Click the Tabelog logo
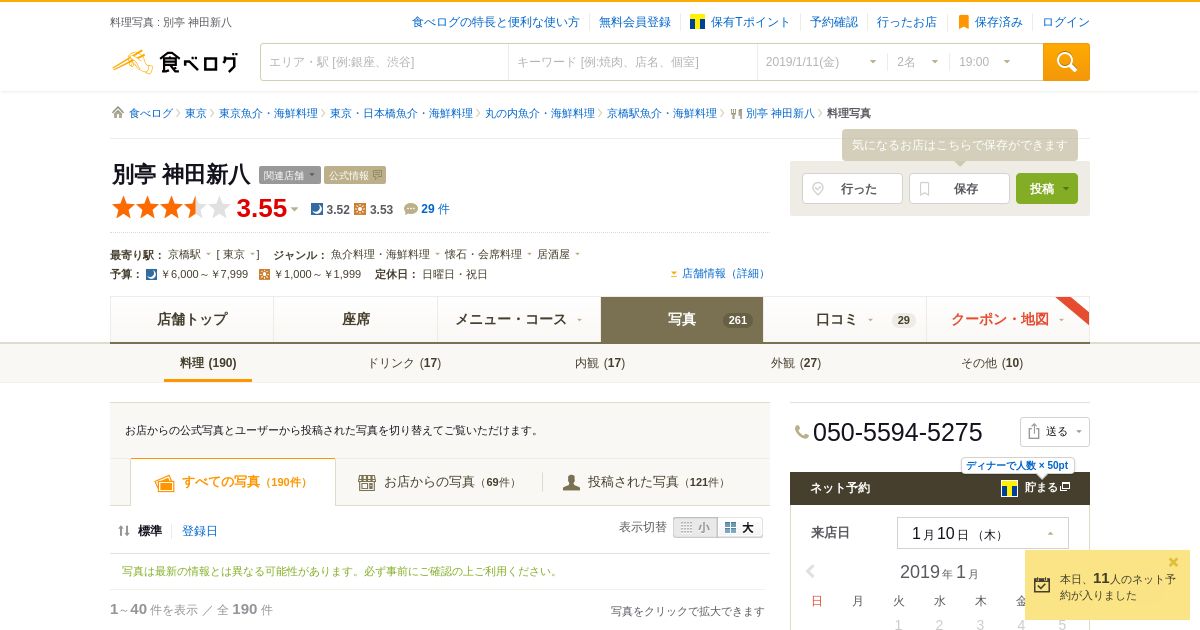The height and width of the screenshot is (630, 1200). click(175, 62)
